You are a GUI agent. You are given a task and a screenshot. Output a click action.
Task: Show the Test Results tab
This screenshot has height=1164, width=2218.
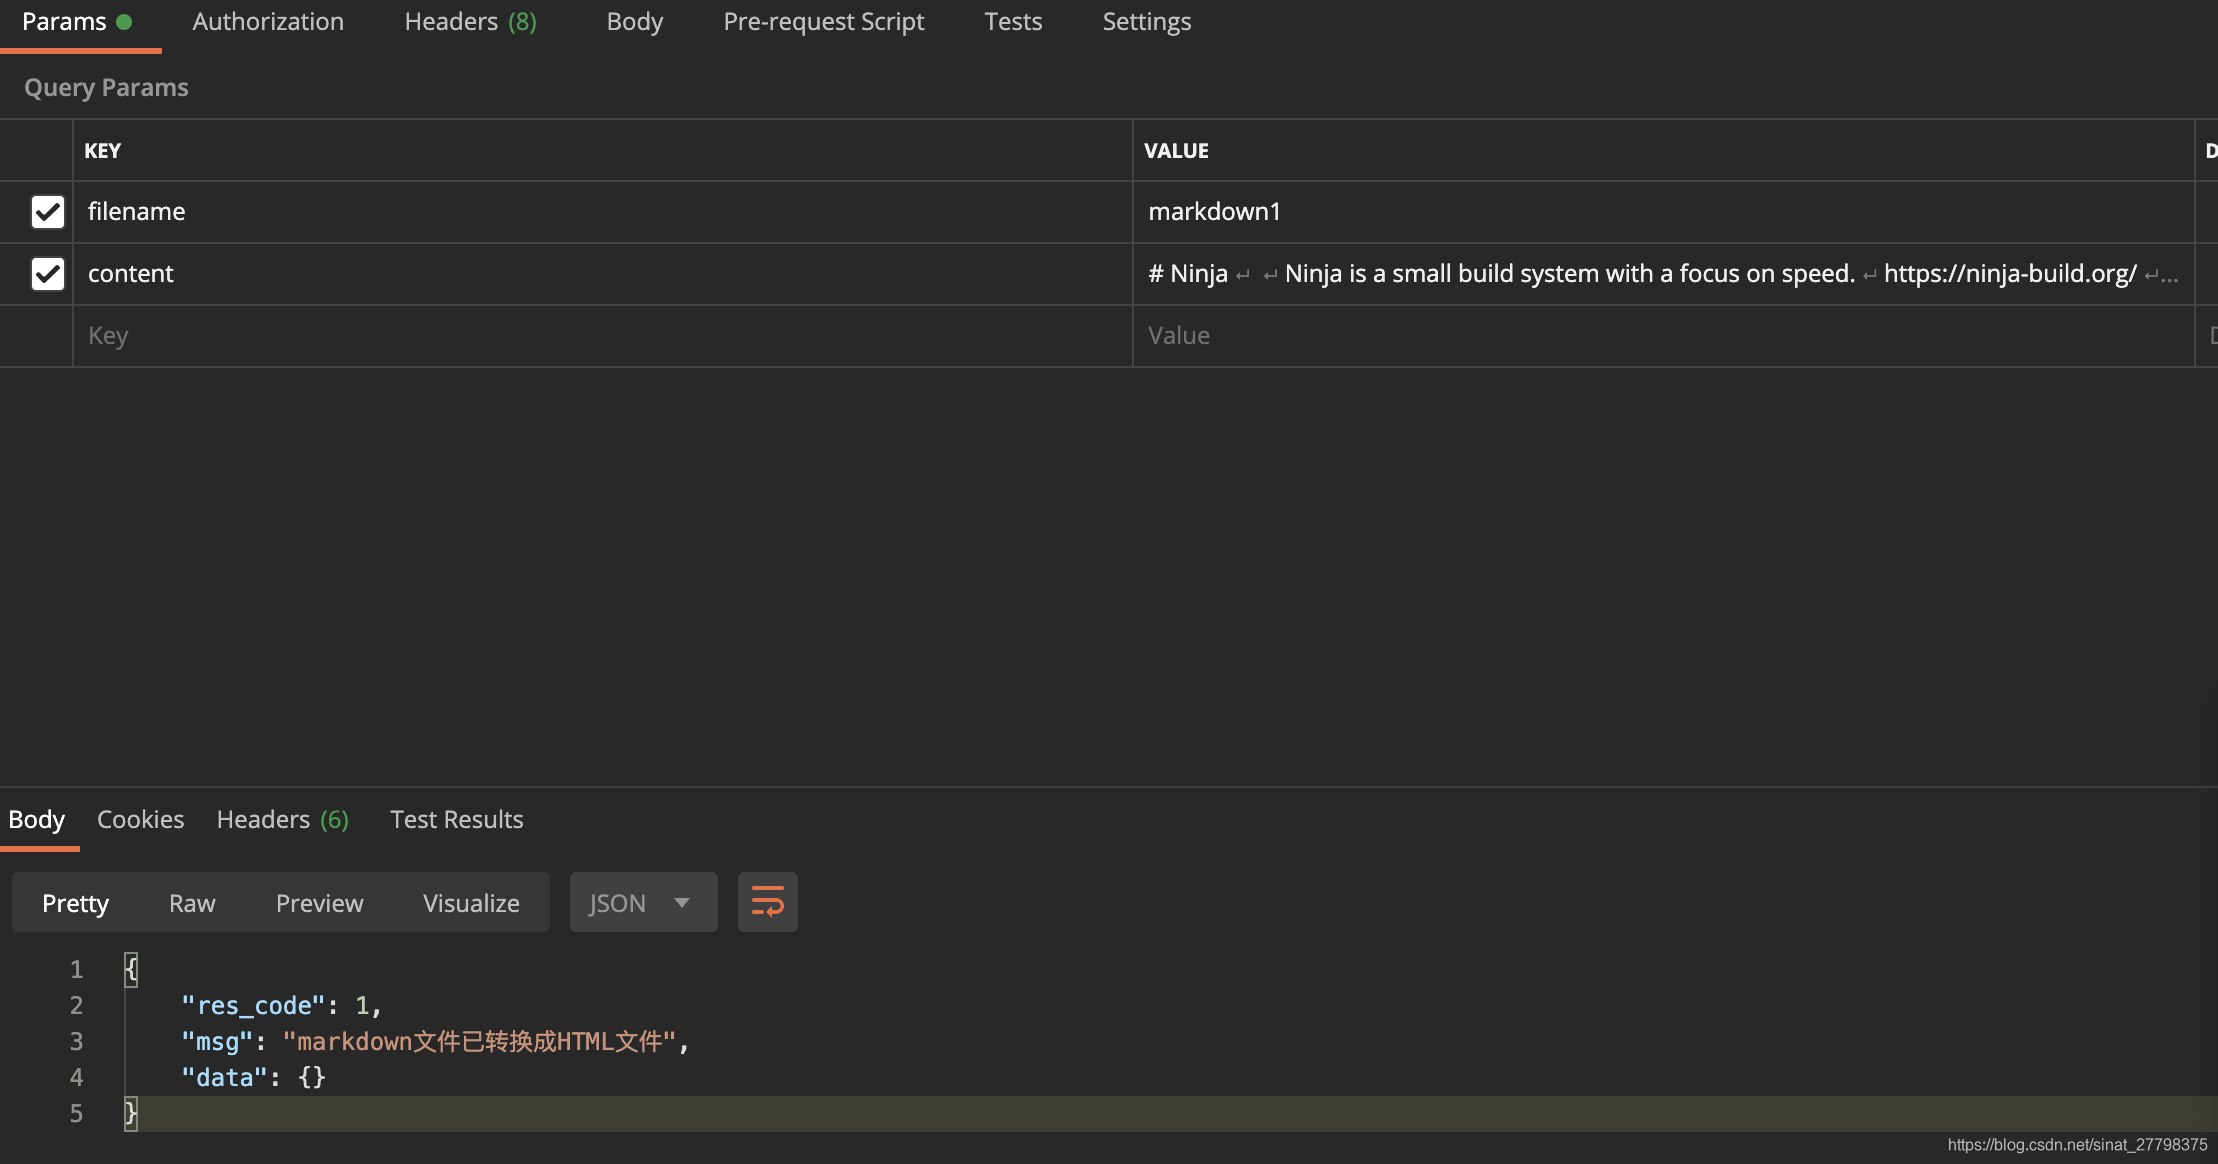pyautogui.click(x=456, y=820)
